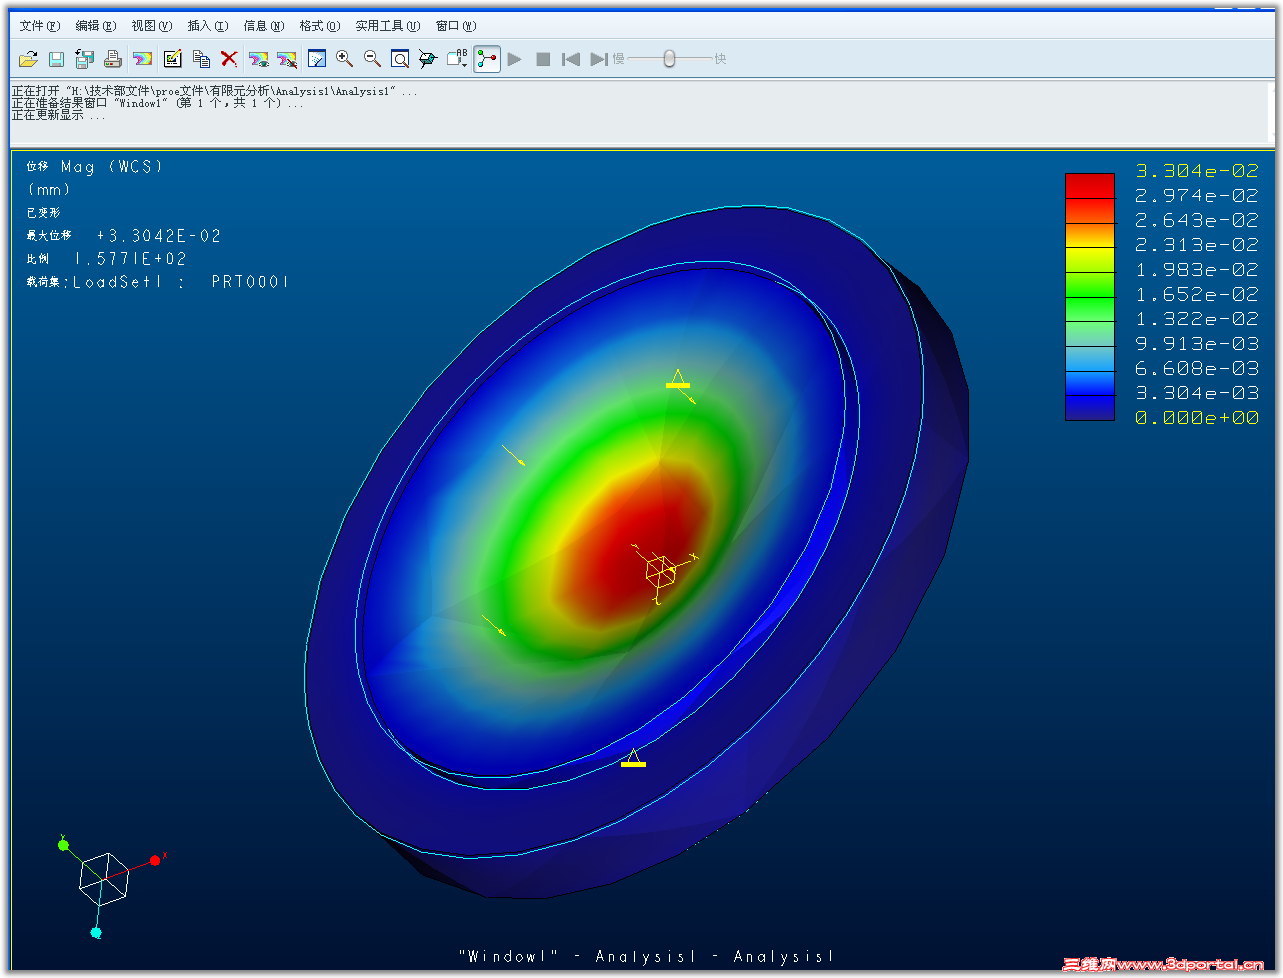Toggle the highlighted node-graph toolbar button
The height and width of the screenshot is (978, 1283).
pos(487,59)
